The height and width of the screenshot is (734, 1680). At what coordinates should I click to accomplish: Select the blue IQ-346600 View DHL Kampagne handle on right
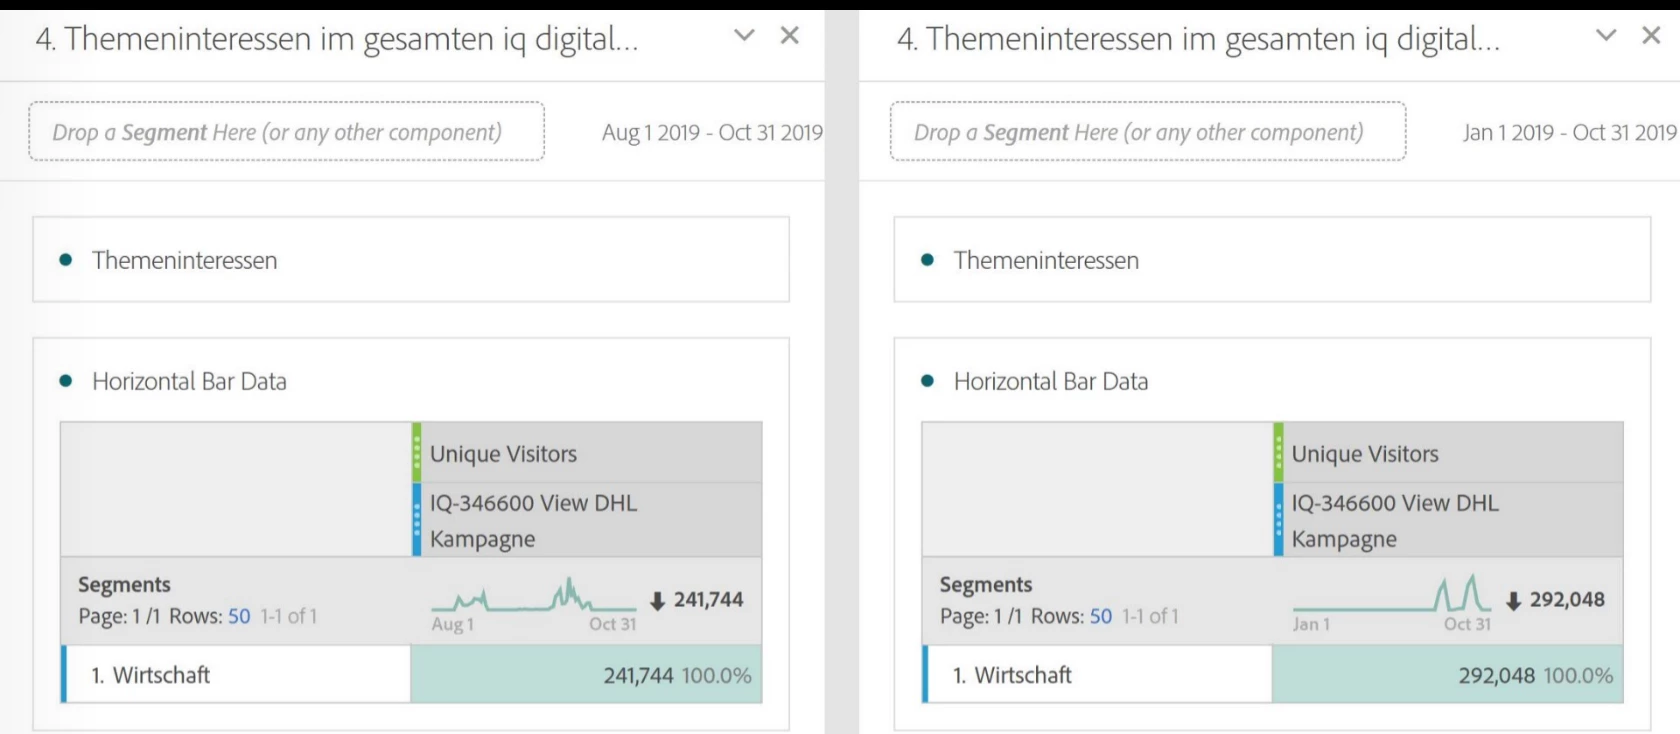click(1279, 520)
